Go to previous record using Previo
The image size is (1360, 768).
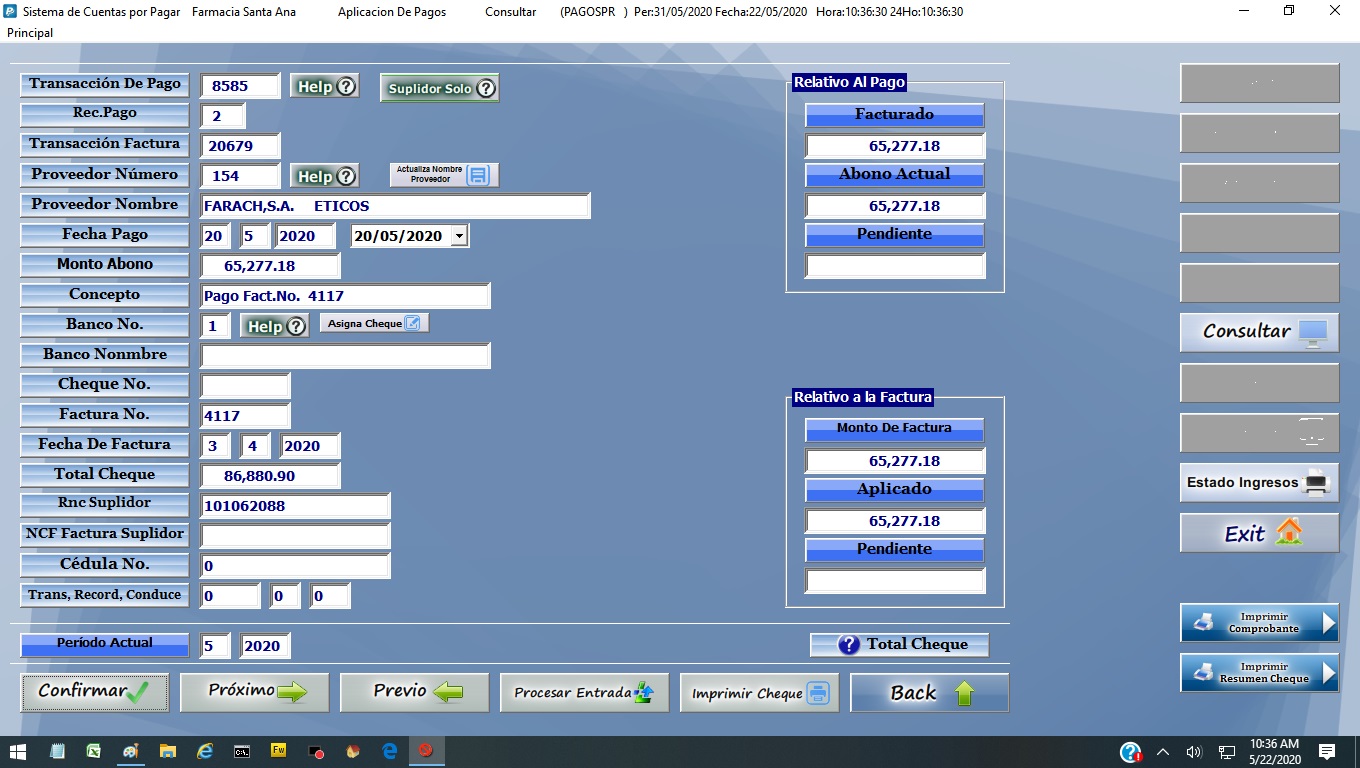point(414,692)
